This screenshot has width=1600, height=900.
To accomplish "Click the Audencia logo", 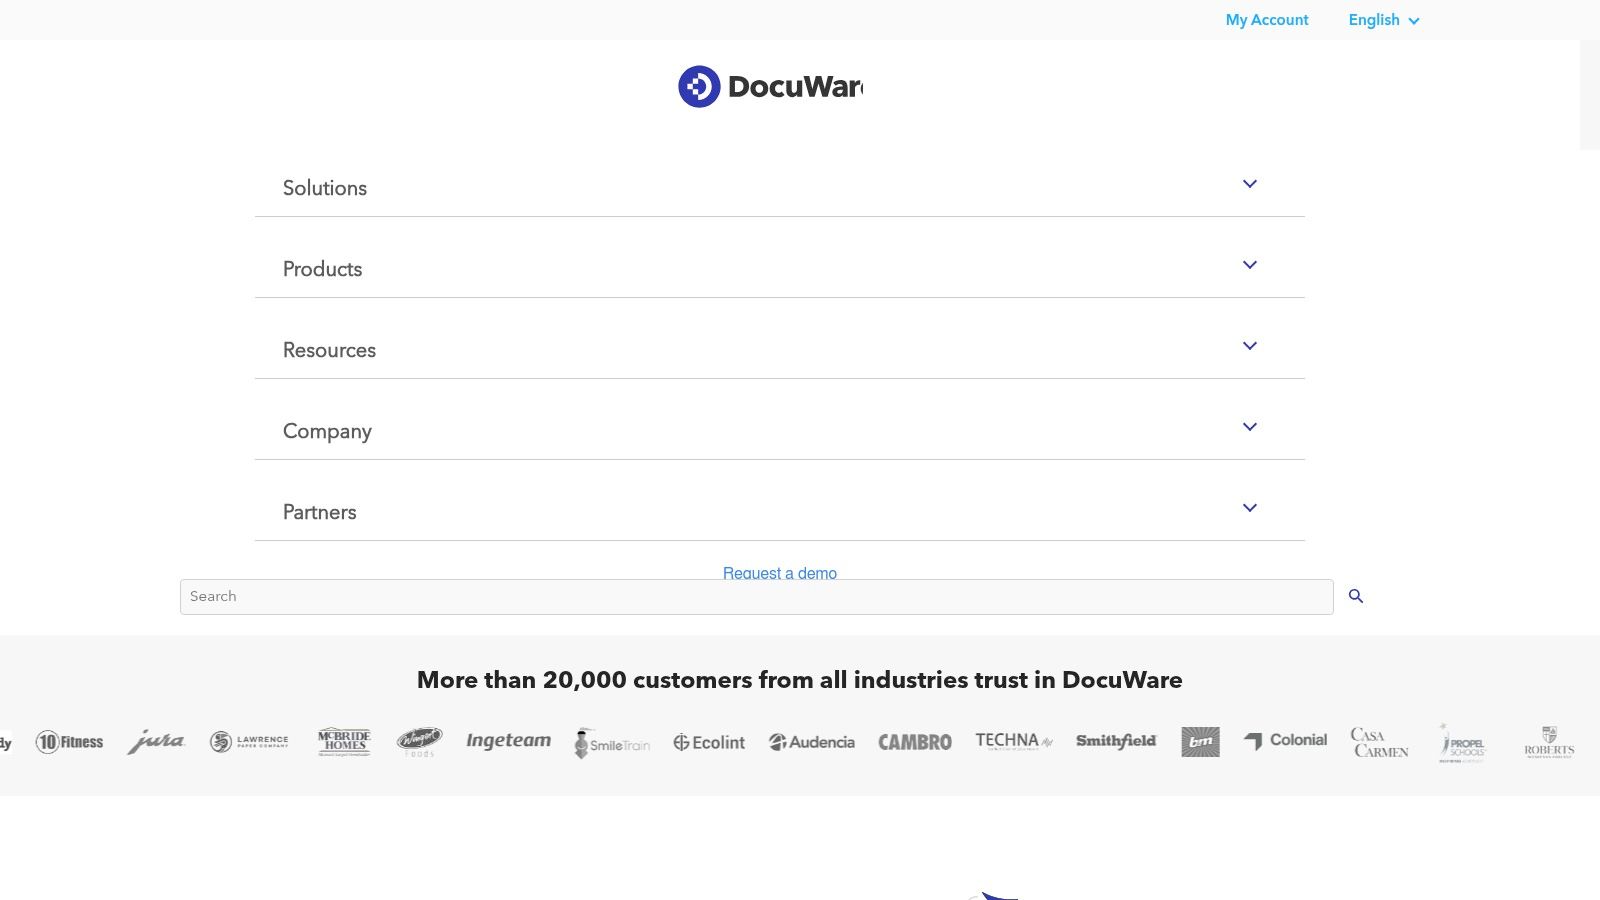I will pos(811,742).
